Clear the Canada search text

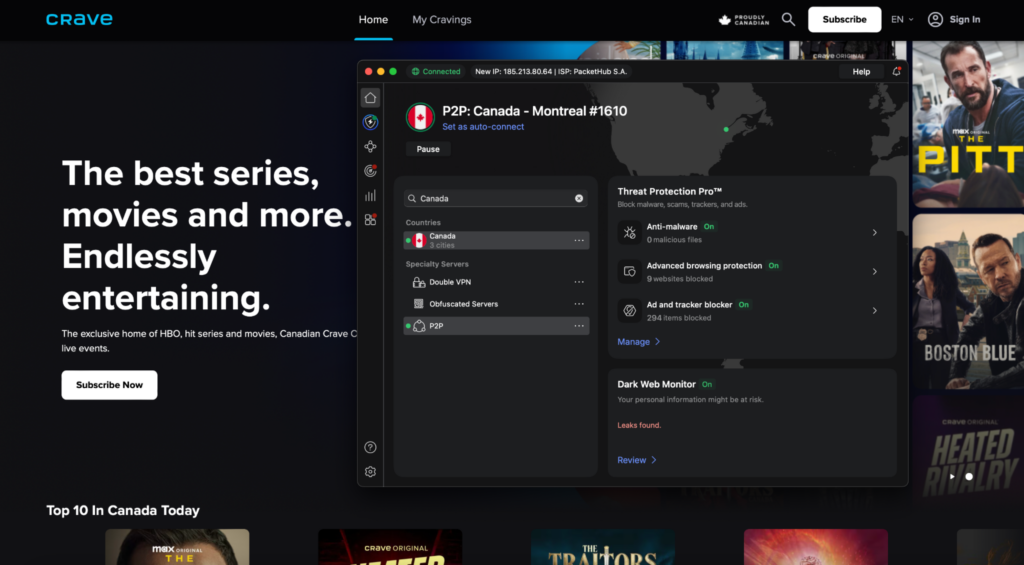point(579,199)
